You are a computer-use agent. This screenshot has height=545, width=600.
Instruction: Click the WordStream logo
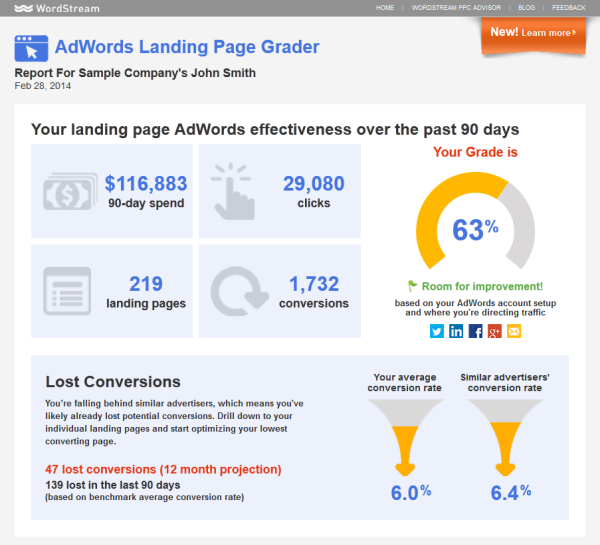(57, 8)
